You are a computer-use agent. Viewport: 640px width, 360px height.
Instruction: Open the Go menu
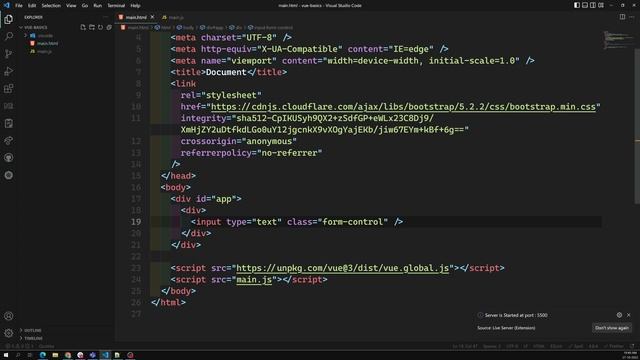(x=84, y=6)
